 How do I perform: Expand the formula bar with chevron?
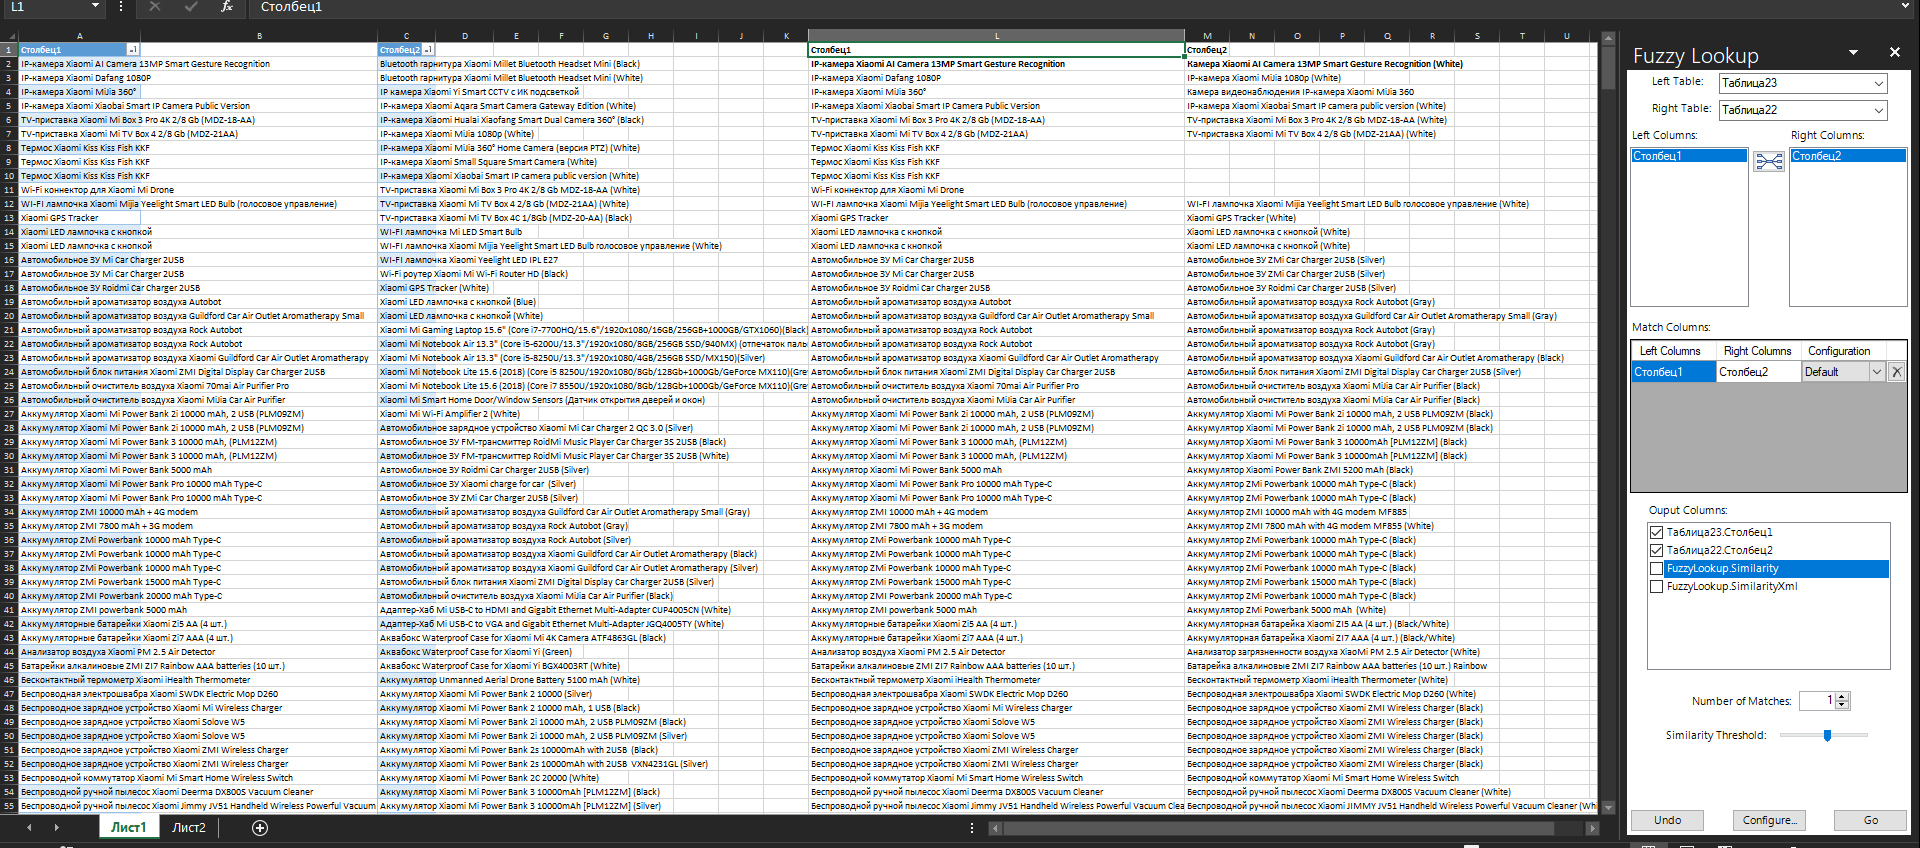coord(1906,6)
